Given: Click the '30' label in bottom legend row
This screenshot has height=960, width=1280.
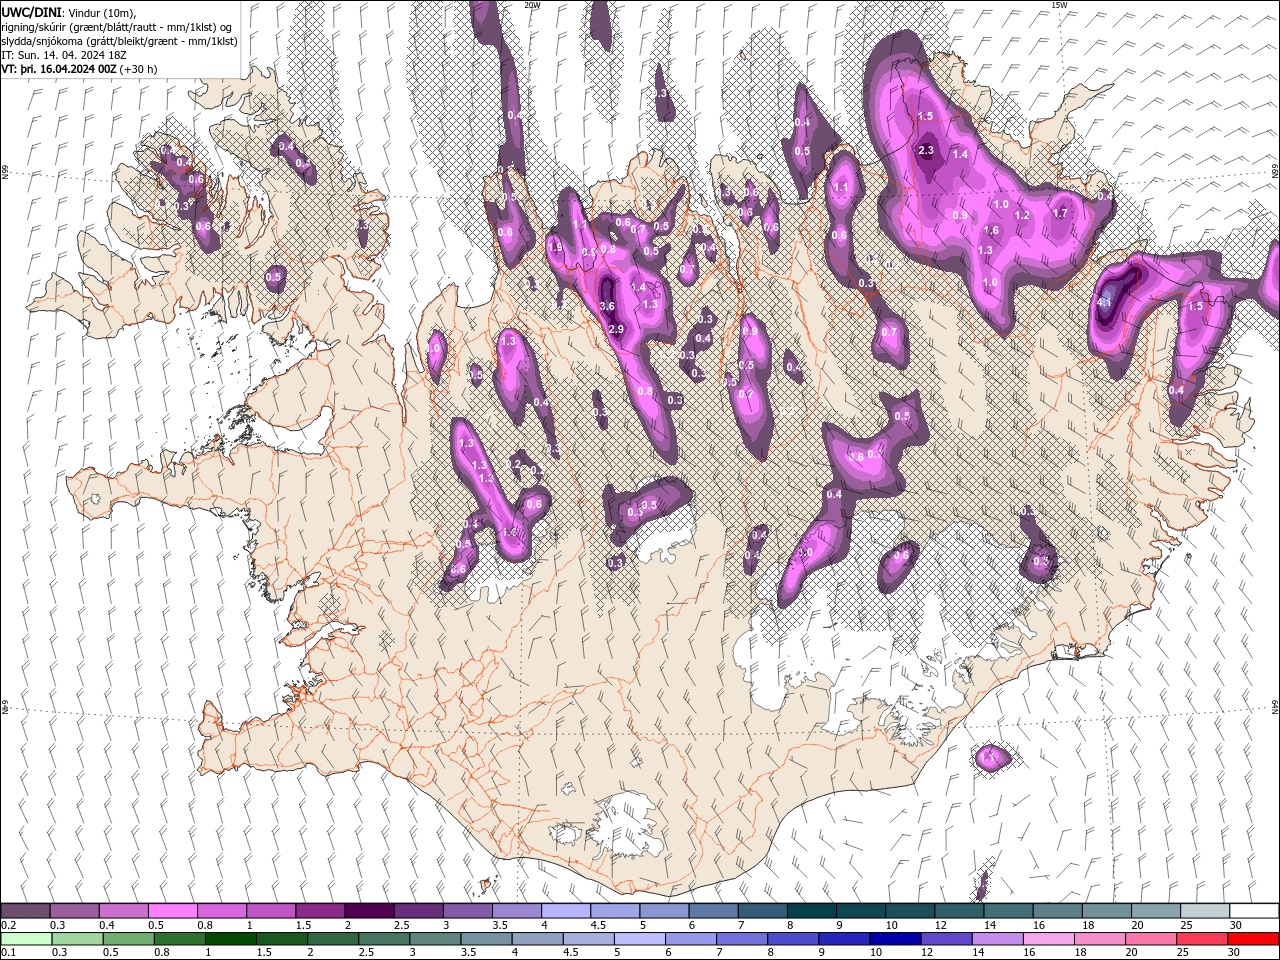Looking at the screenshot, I should pyautogui.click(x=1234, y=953).
